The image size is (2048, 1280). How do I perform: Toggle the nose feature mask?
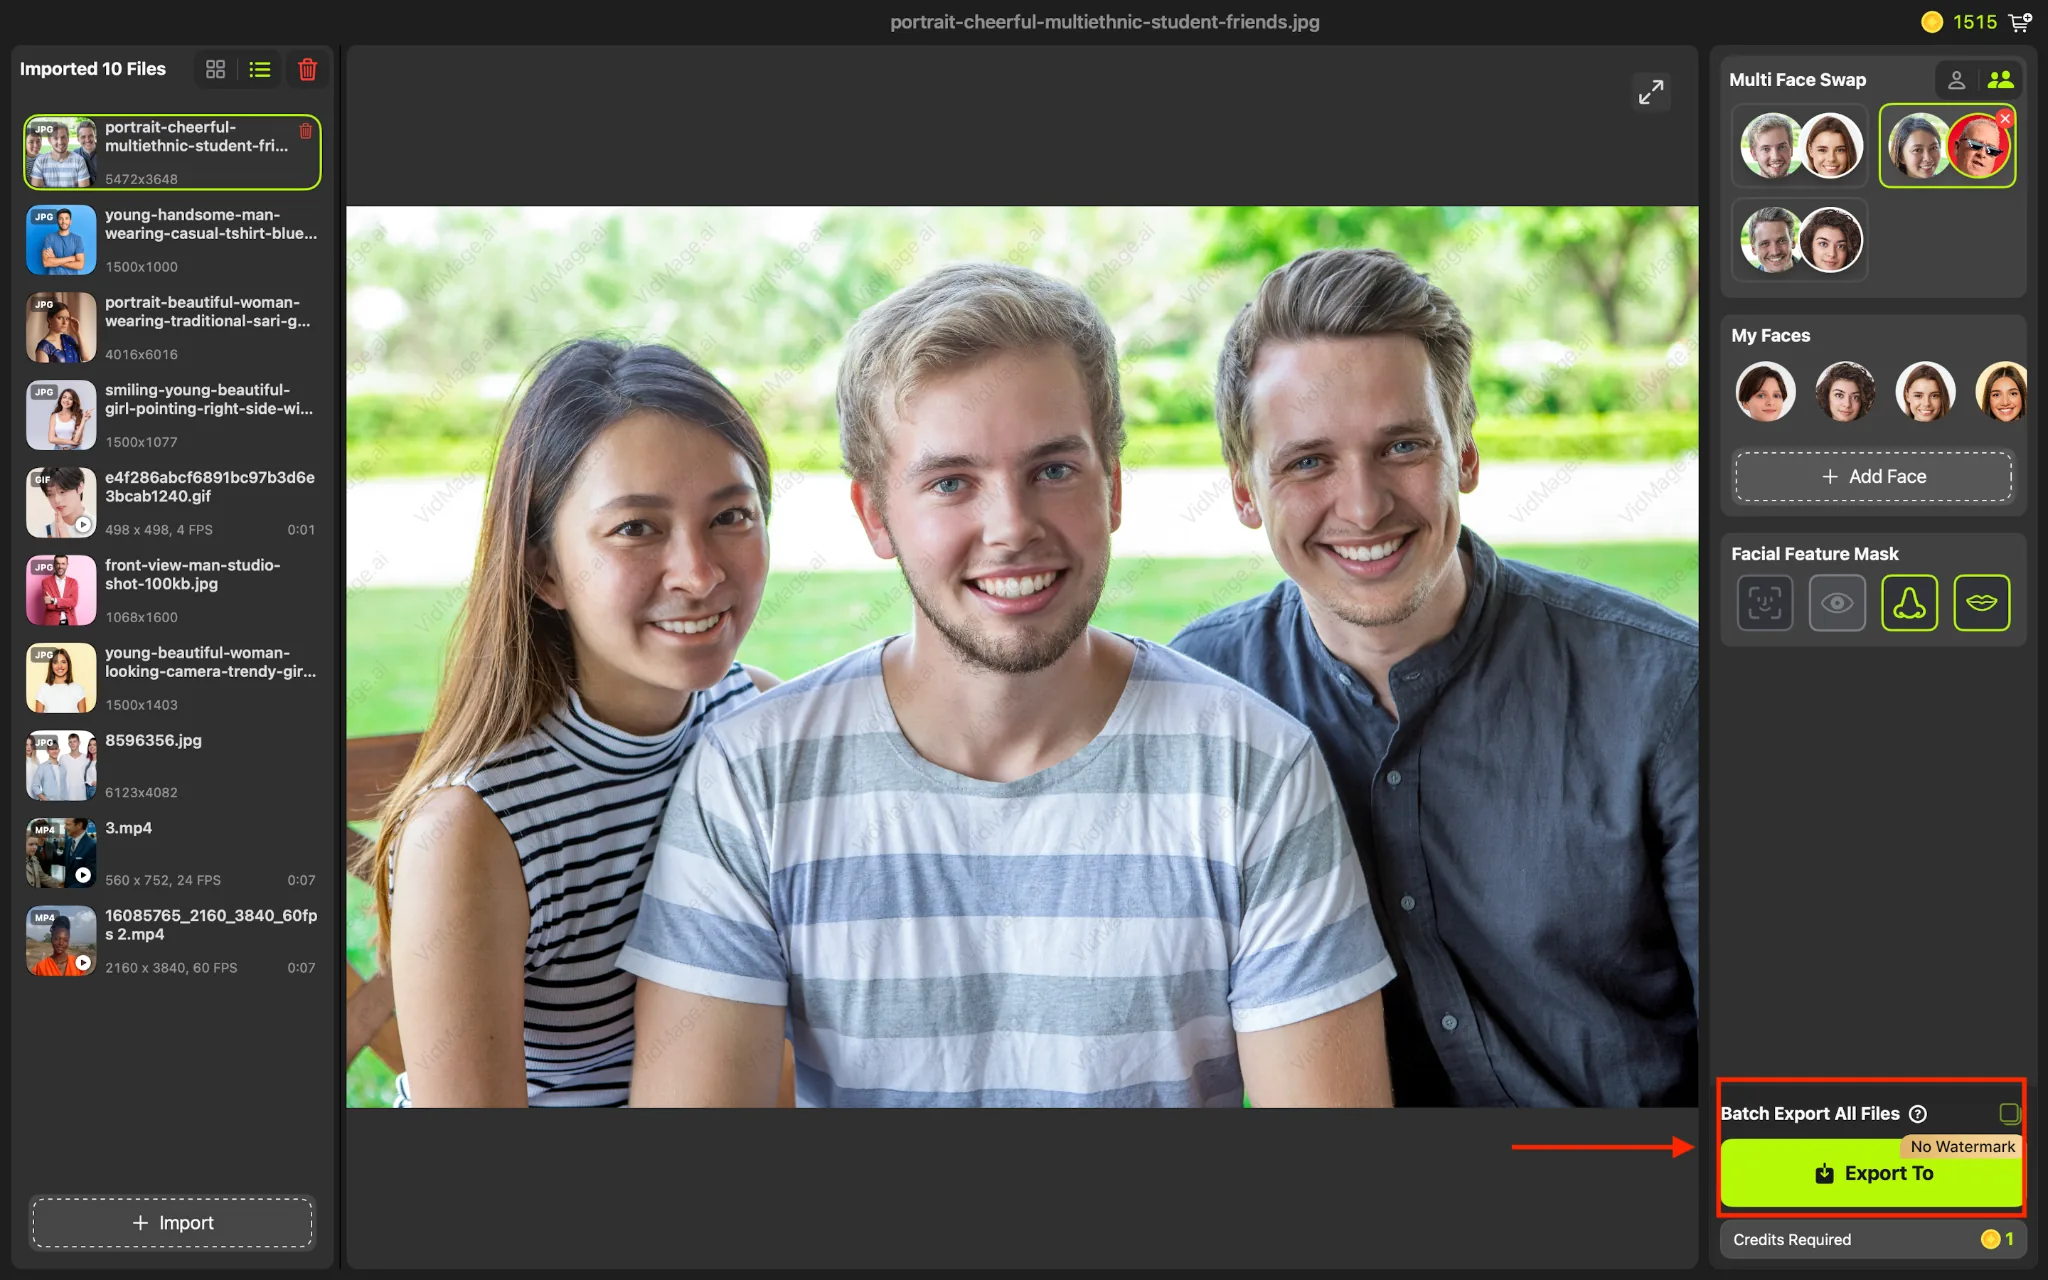pyautogui.click(x=1909, y=603)
